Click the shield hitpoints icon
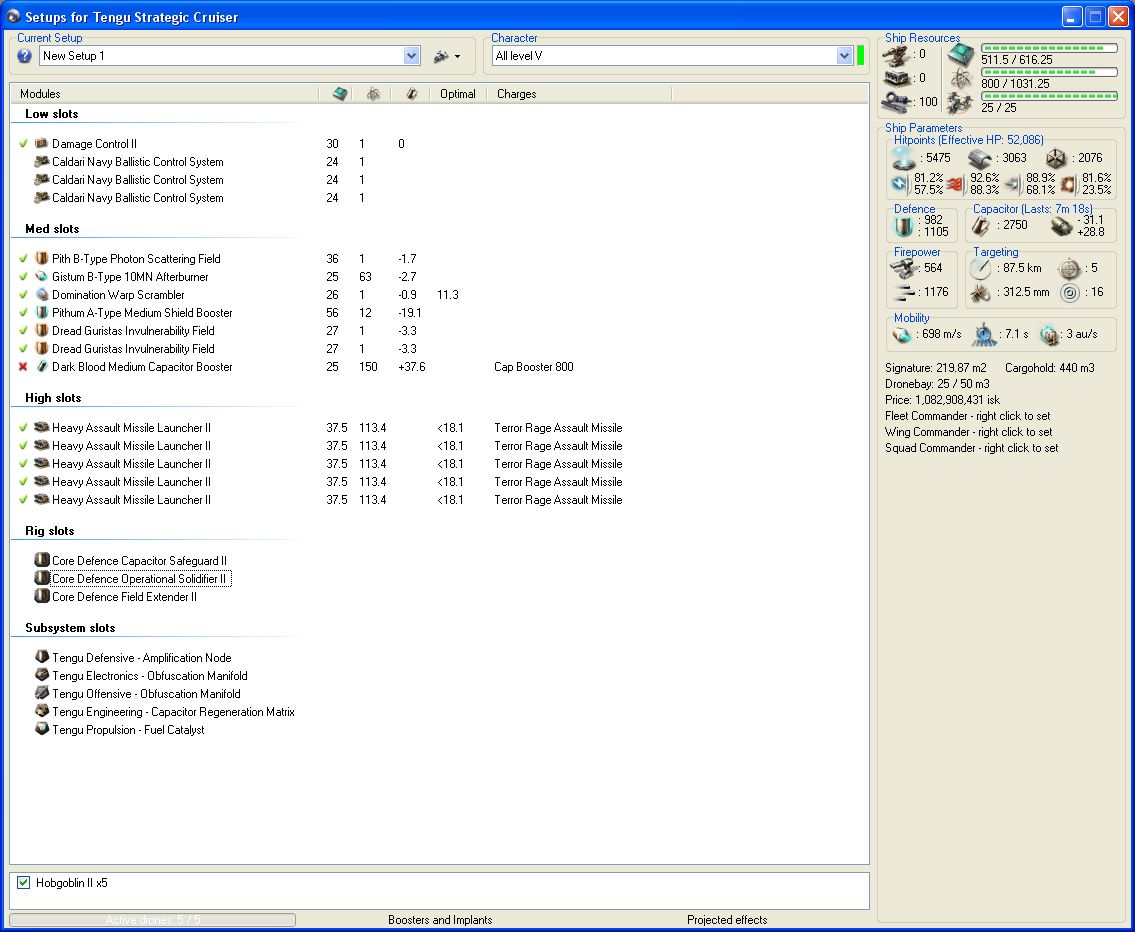Screen dimensions: 1135x932 [x=903, y=158]
